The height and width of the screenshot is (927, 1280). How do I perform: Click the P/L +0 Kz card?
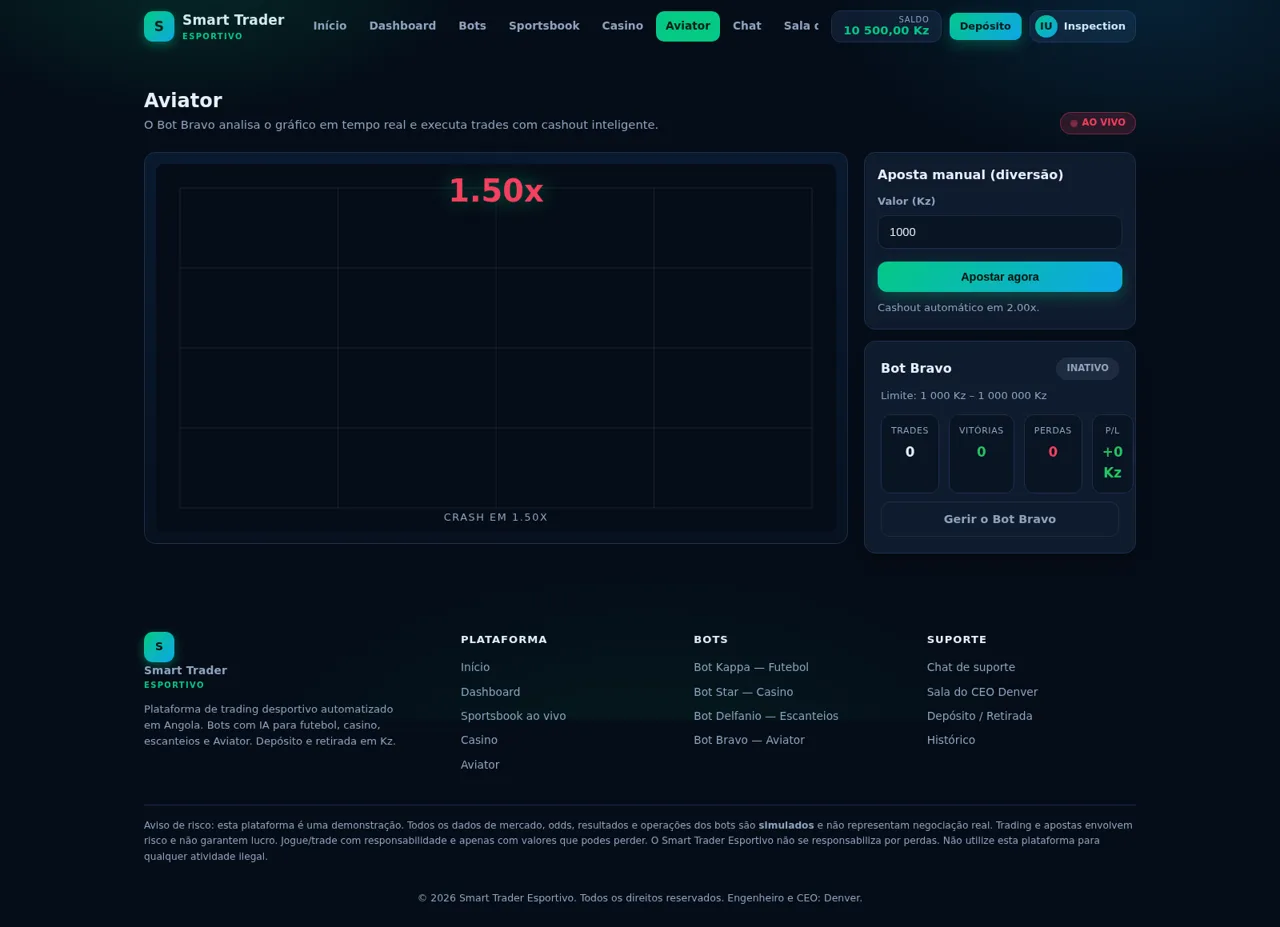pos(1112,454)
